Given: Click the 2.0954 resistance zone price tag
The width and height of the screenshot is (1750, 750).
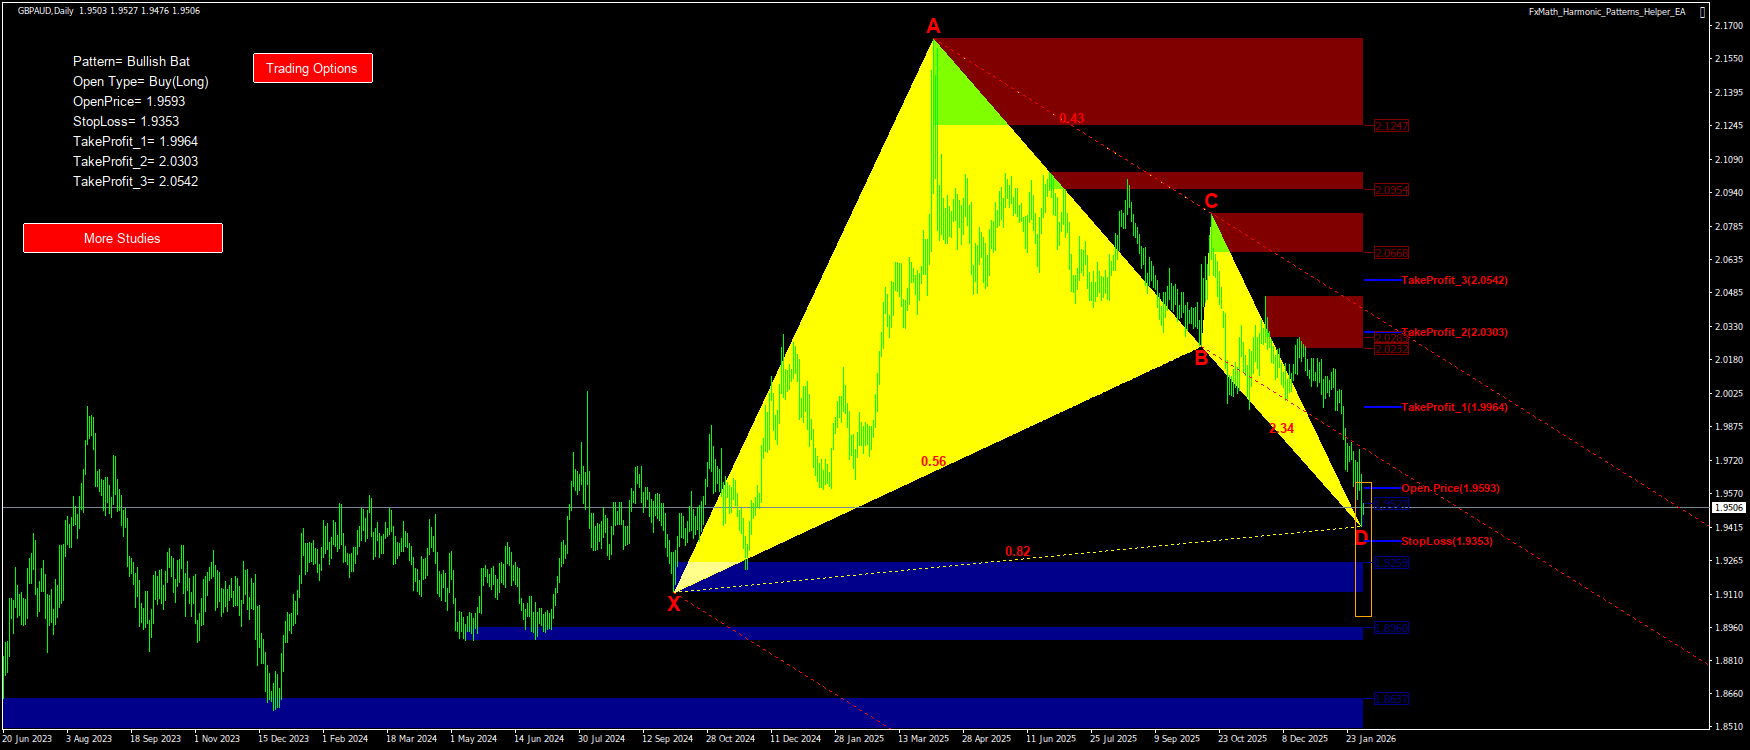Looking at the screenshot, I should click(1391, 190).
